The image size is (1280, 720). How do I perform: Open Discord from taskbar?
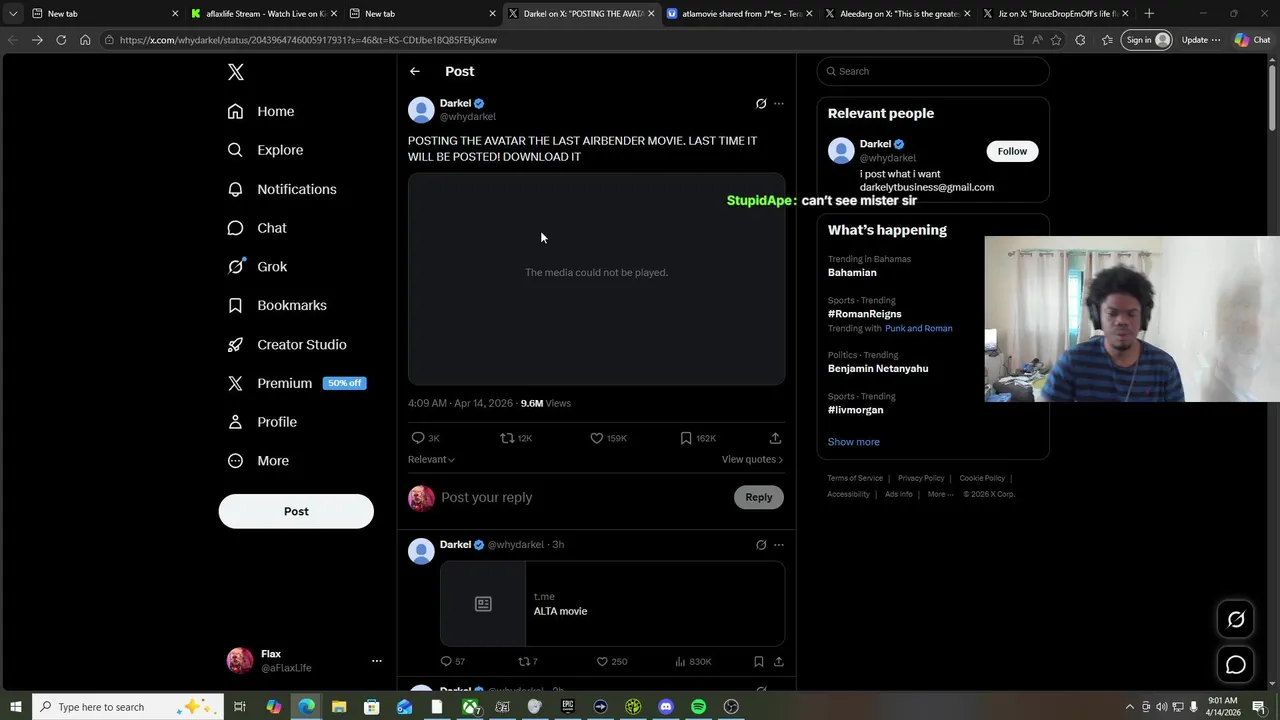[x=666, y=707]
